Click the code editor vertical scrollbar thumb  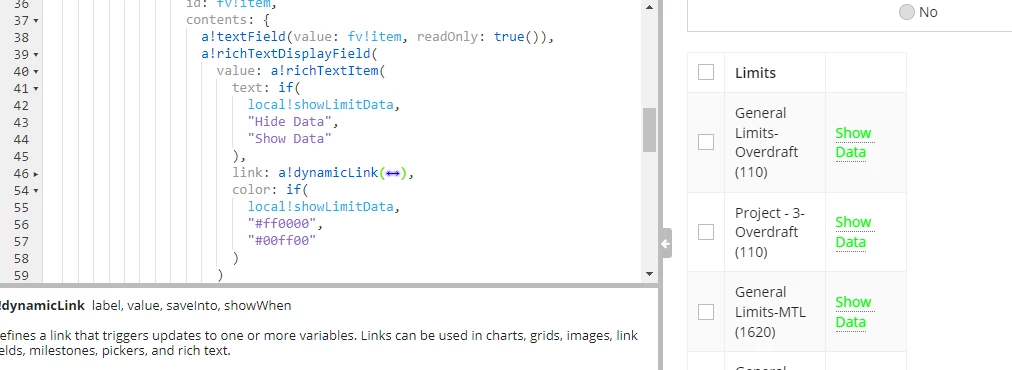click(649, 130)
